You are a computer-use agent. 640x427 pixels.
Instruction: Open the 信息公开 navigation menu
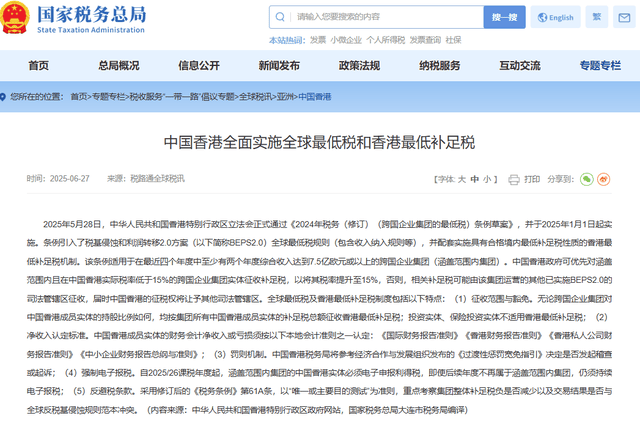pos(199,65)
